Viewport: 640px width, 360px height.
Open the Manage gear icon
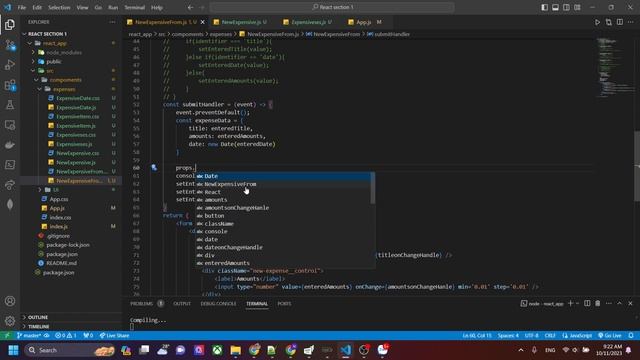point(10,321)
